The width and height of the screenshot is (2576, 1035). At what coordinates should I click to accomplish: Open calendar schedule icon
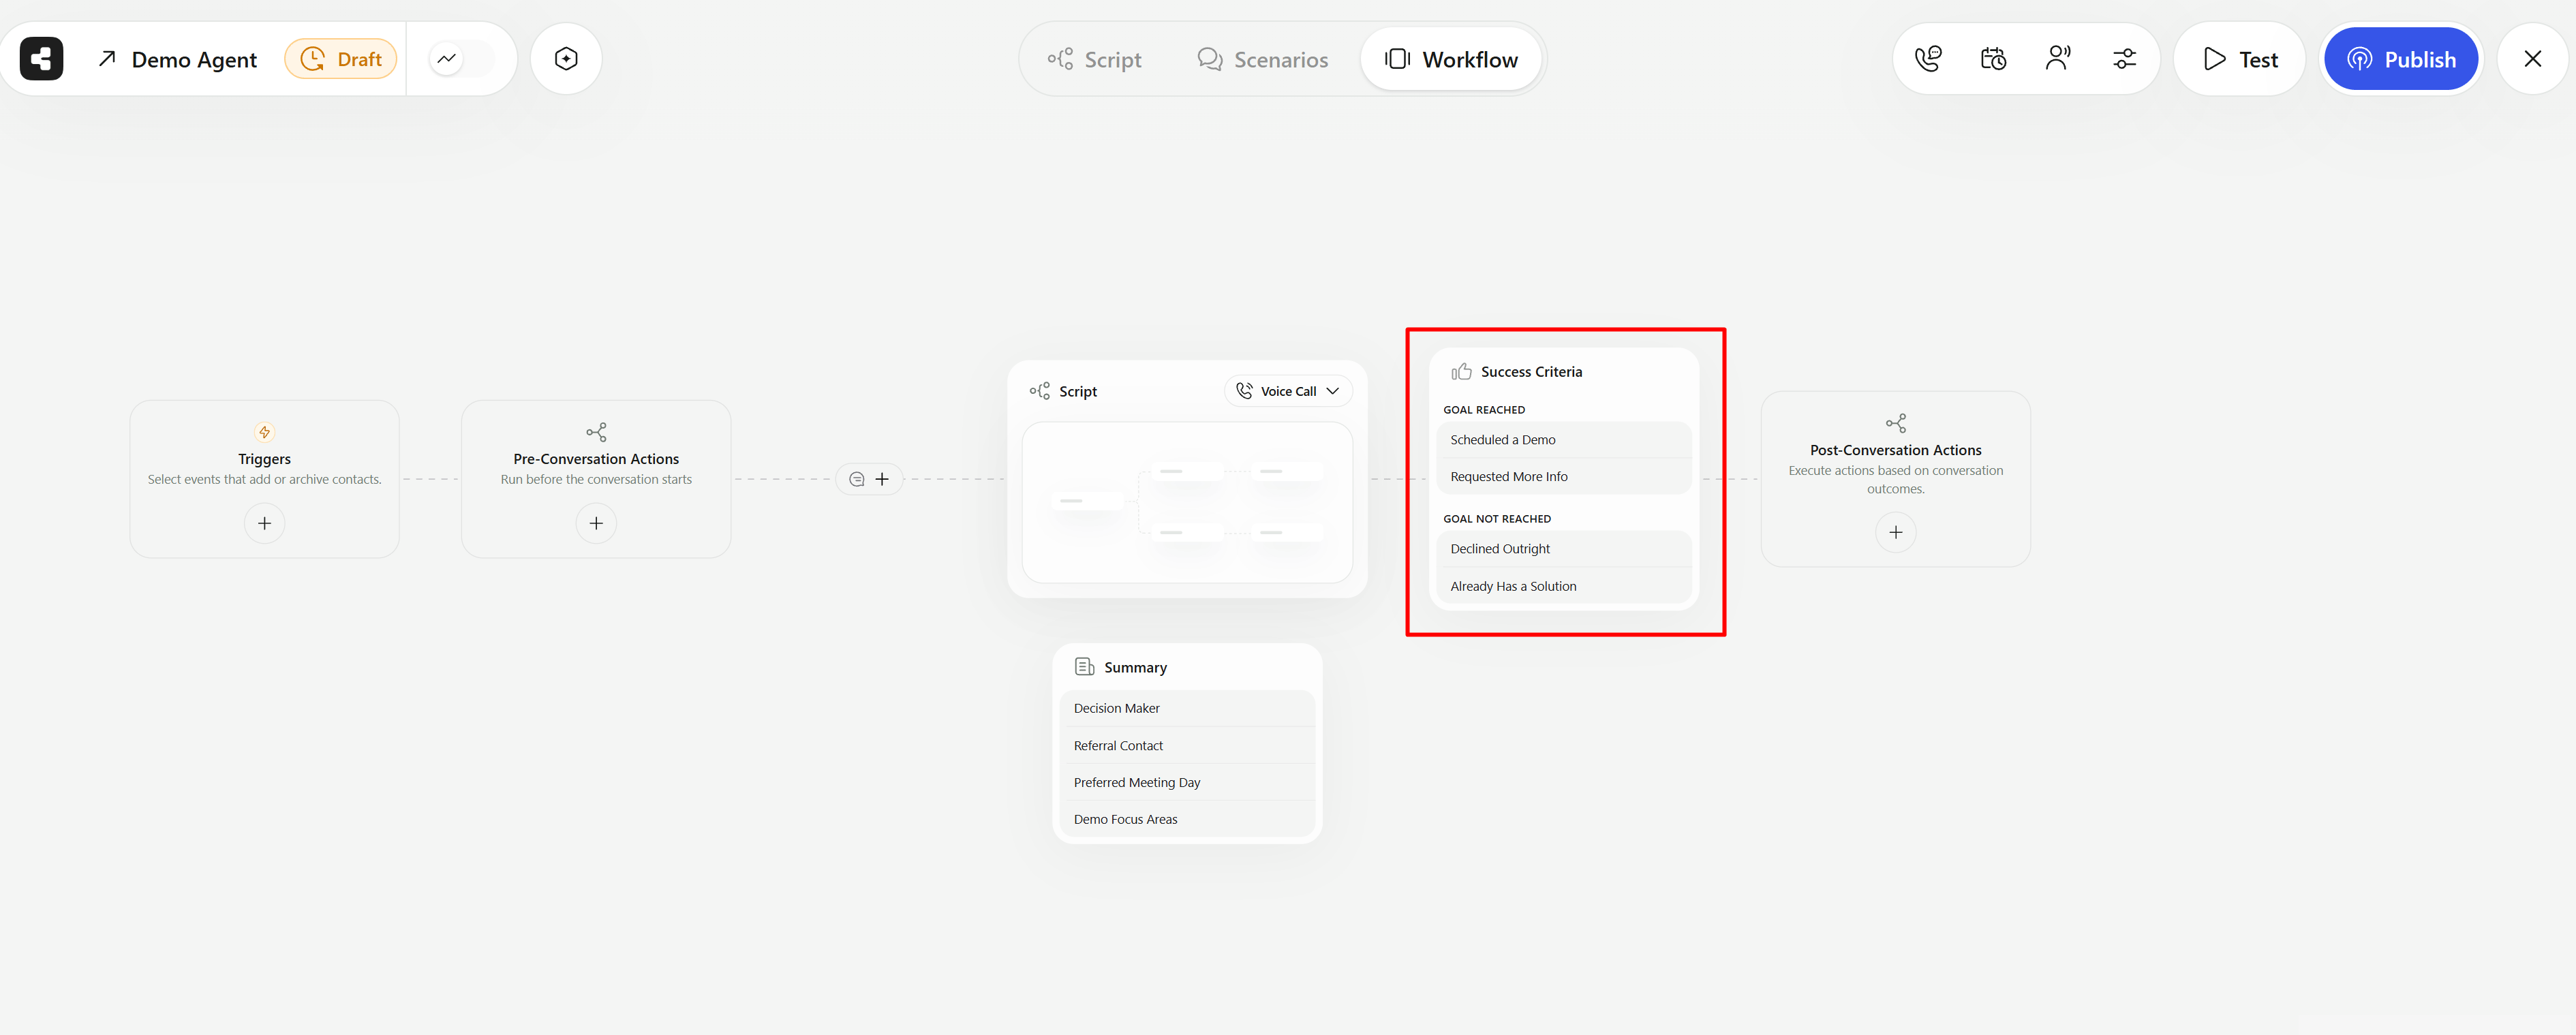tap(1993, 59)
